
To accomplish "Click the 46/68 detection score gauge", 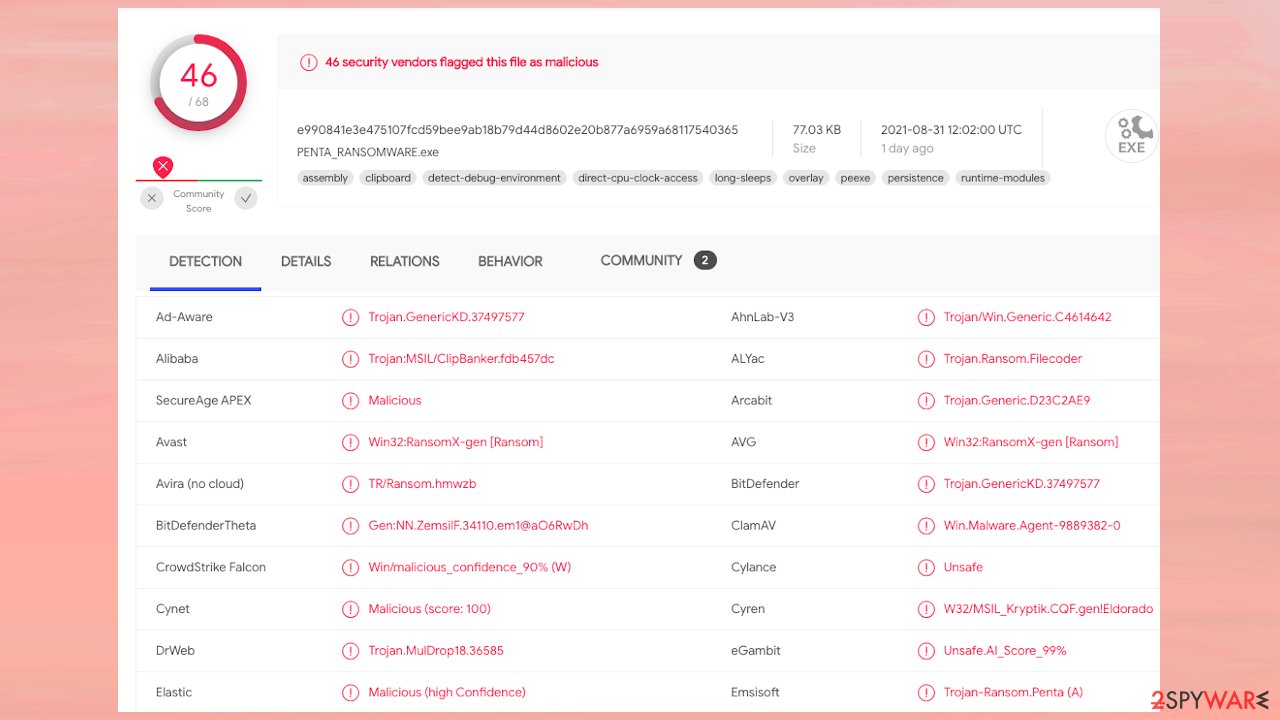I will (x=199, y=83).
